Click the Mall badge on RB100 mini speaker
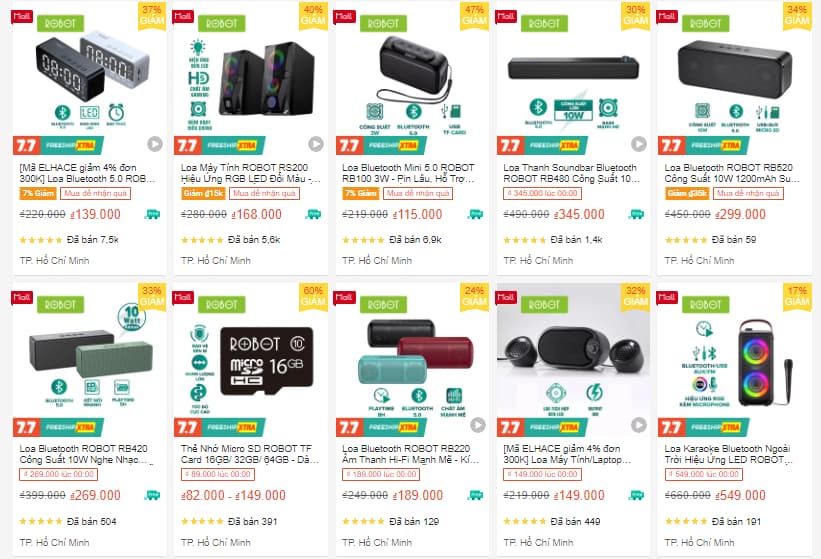This screenshot has height=559, width=821. click(x=345, y=16)
